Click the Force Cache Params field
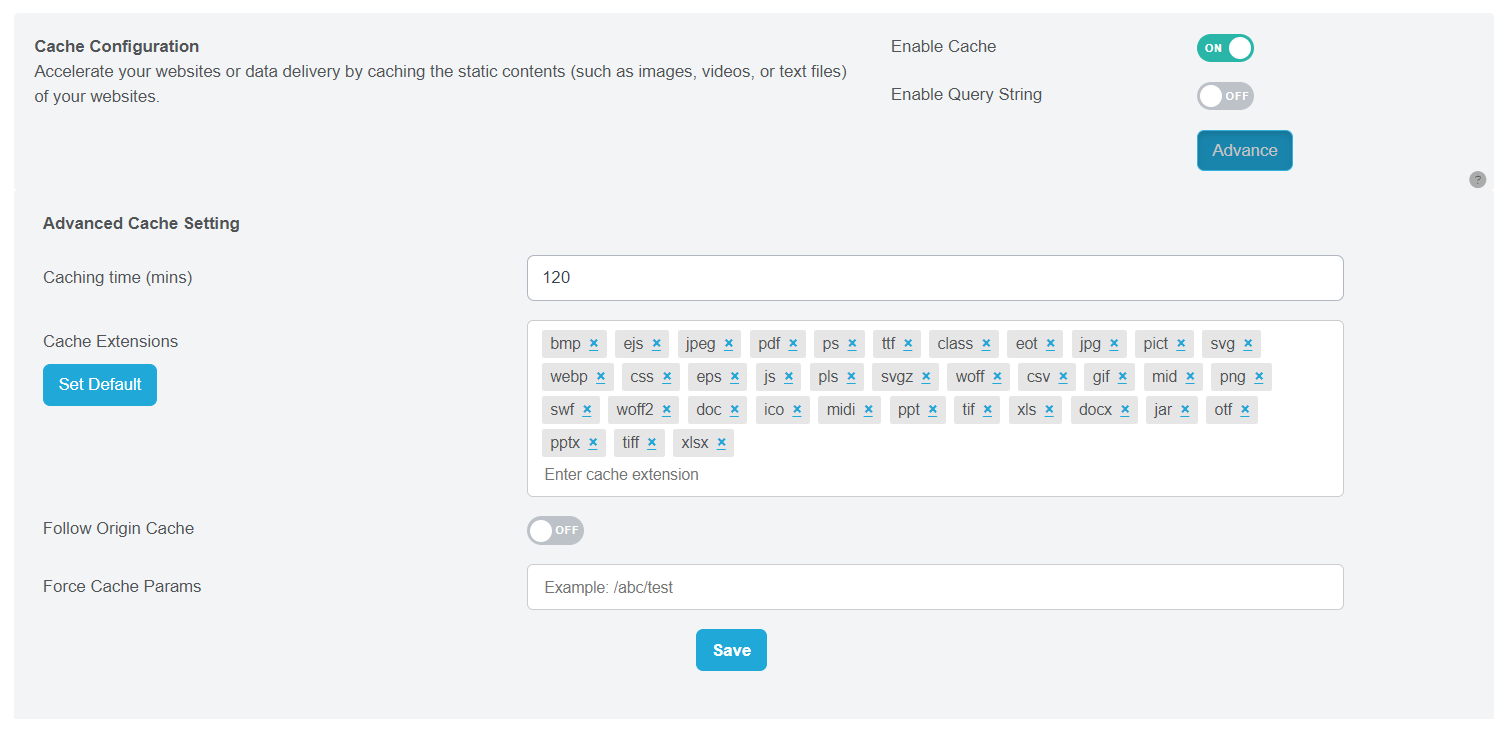The width and height of the screenshot is (1507, 735). pyautogui.click(x=934, y=588)
